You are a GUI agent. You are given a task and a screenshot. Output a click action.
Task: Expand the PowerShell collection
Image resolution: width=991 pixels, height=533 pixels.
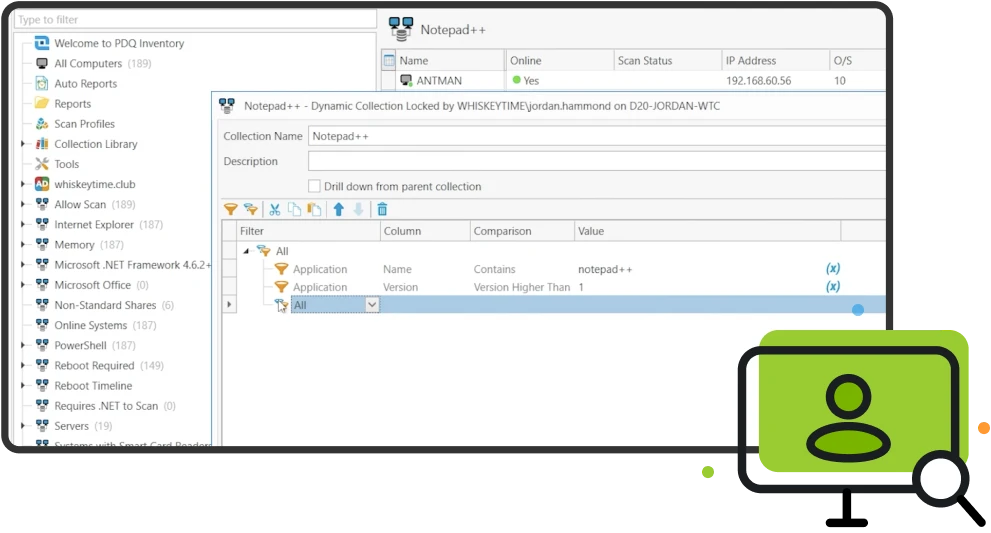23,345
